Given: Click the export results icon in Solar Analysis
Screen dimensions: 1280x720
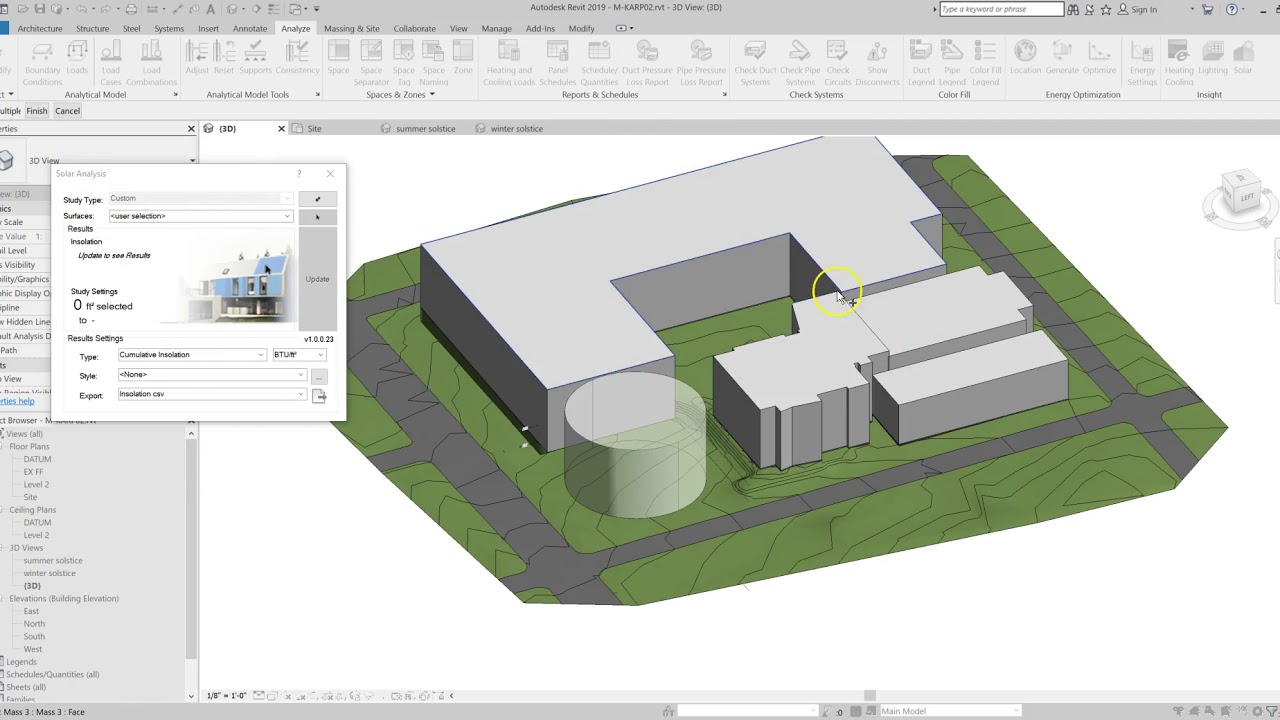Looking at the screenshot, I should [x=320, y=397].
